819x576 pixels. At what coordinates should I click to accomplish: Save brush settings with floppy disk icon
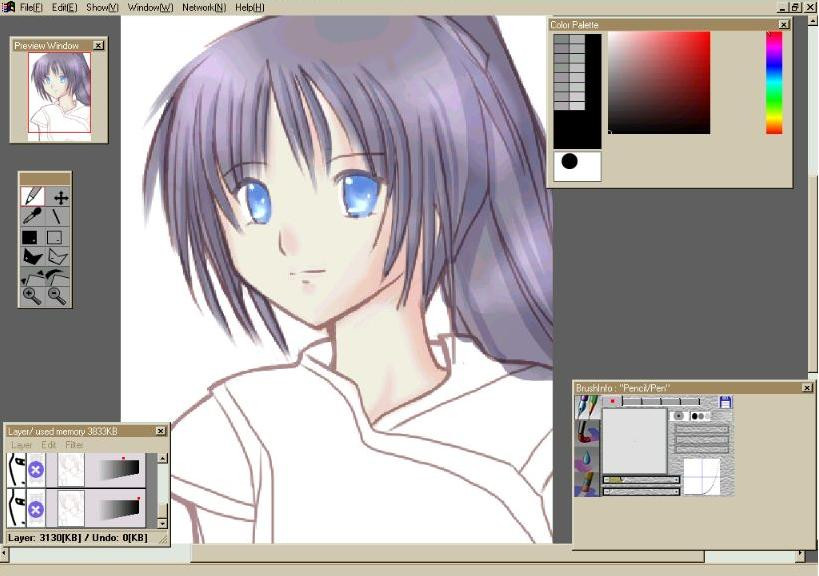[726, 402]
